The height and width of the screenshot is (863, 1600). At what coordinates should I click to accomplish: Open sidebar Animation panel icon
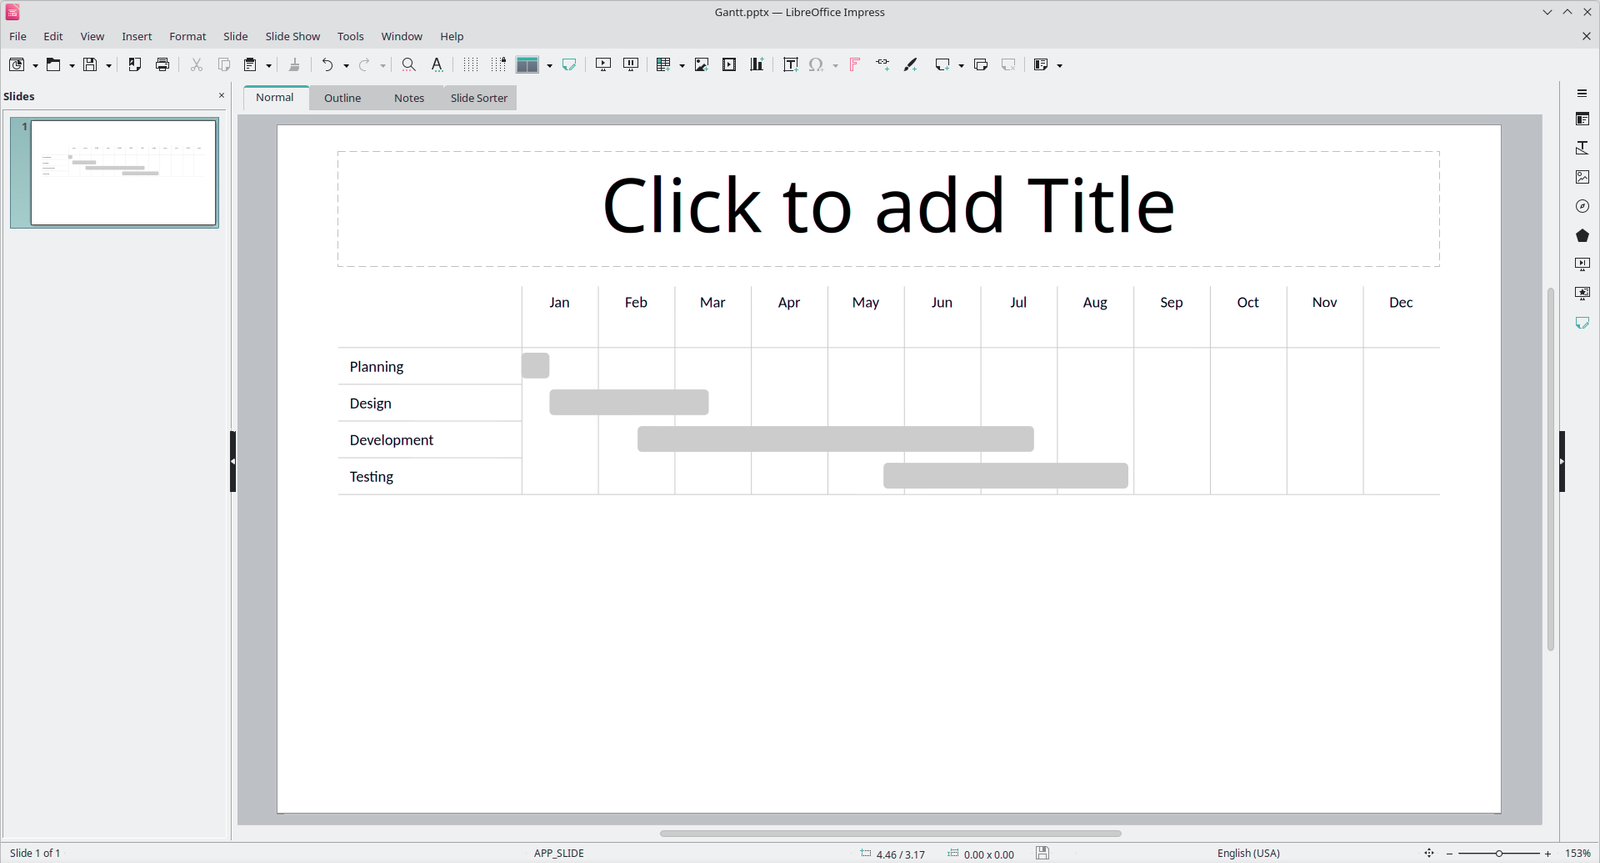point(1582,294)
